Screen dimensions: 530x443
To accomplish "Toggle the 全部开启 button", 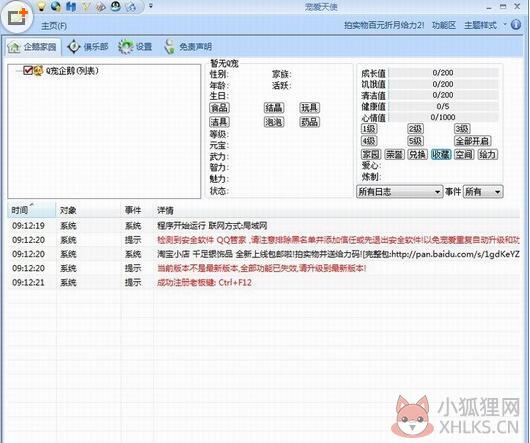I will 473,141.
